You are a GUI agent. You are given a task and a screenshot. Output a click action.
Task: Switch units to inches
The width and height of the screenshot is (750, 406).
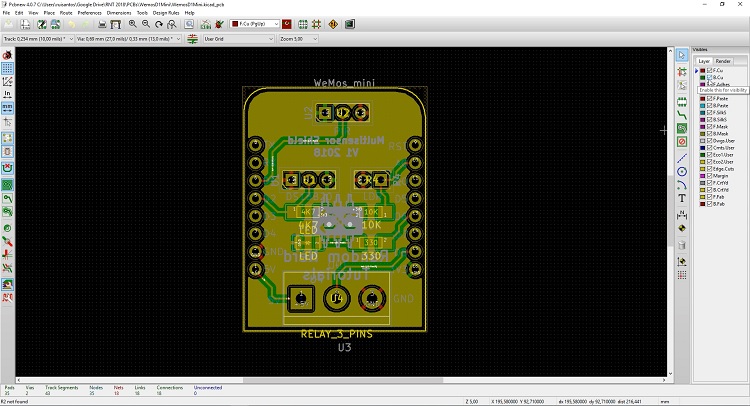point(7,93)
